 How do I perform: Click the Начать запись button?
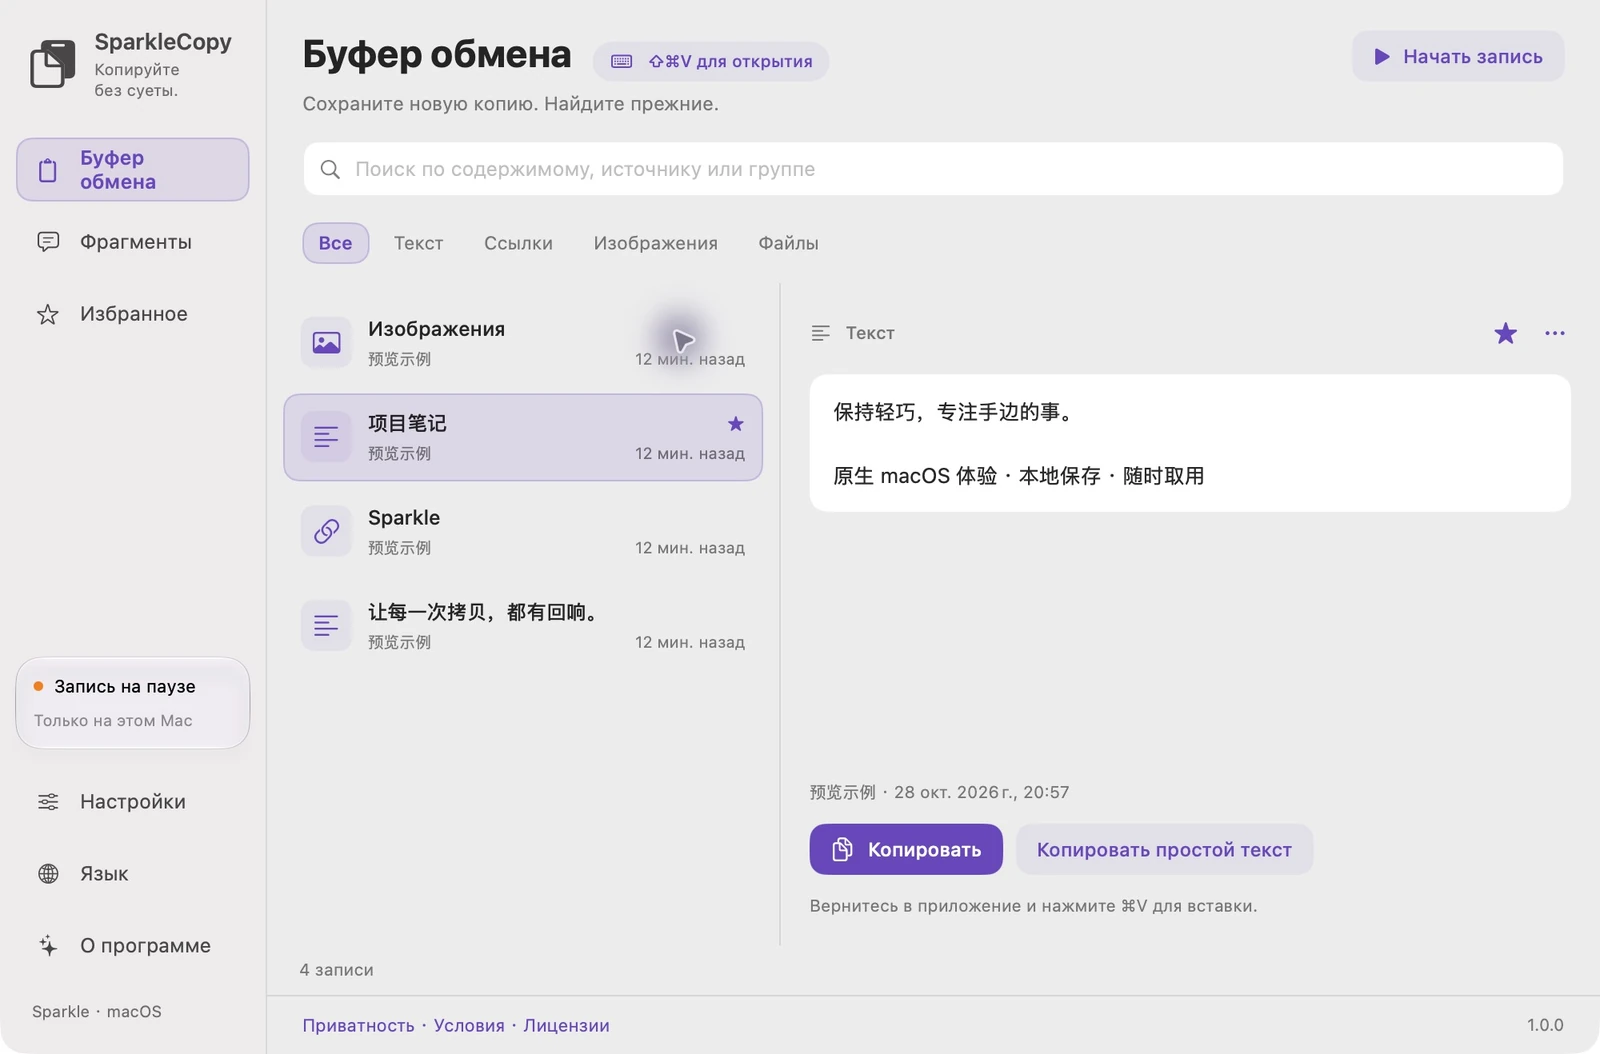pyautogui.click(x=1458, y=57)
